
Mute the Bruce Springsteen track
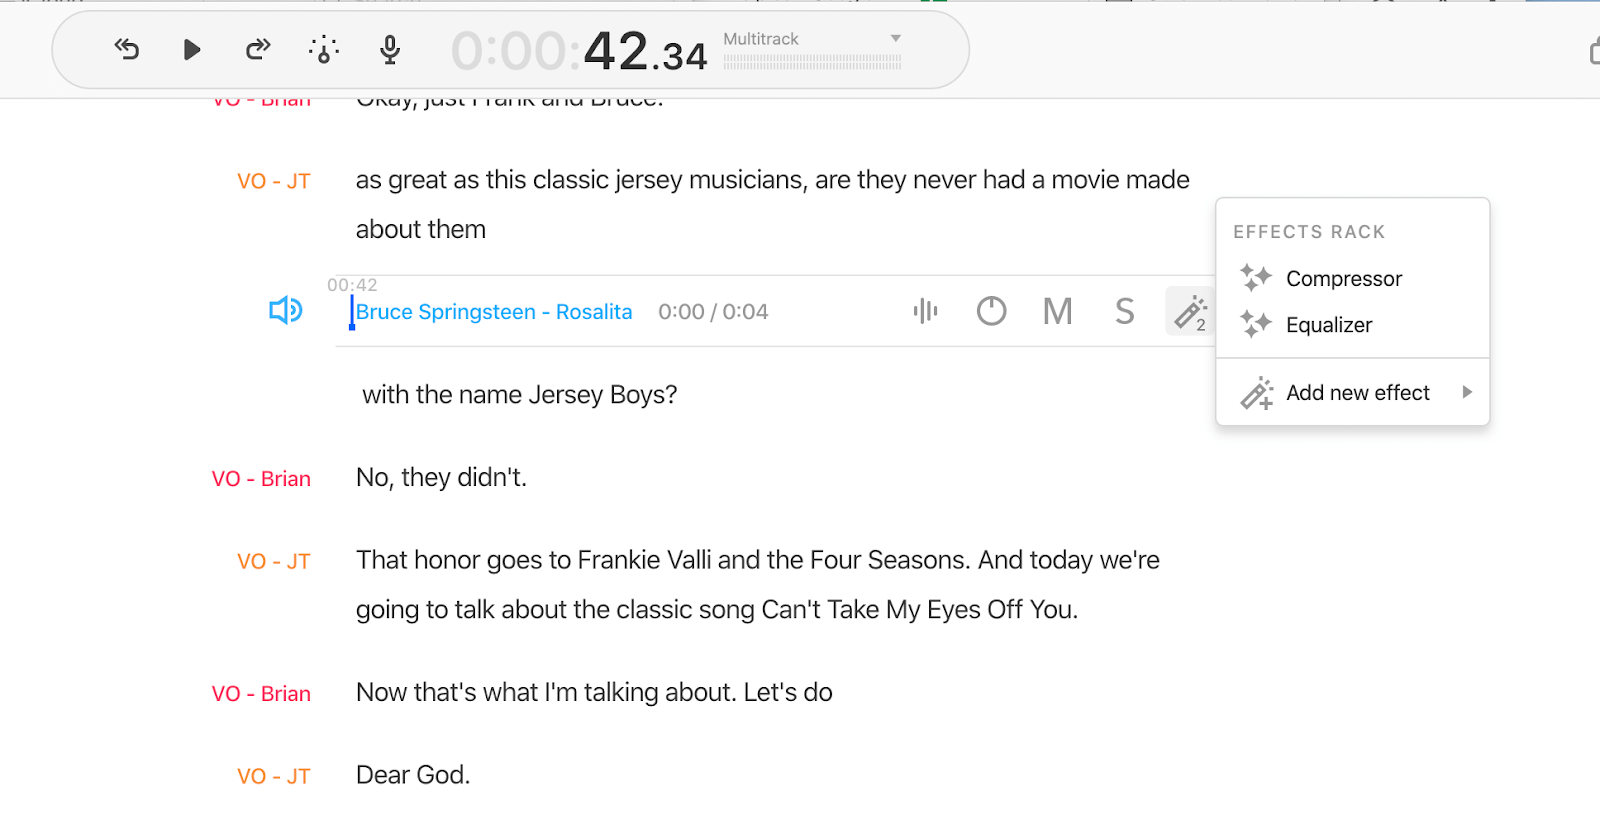pos(1057,311)
